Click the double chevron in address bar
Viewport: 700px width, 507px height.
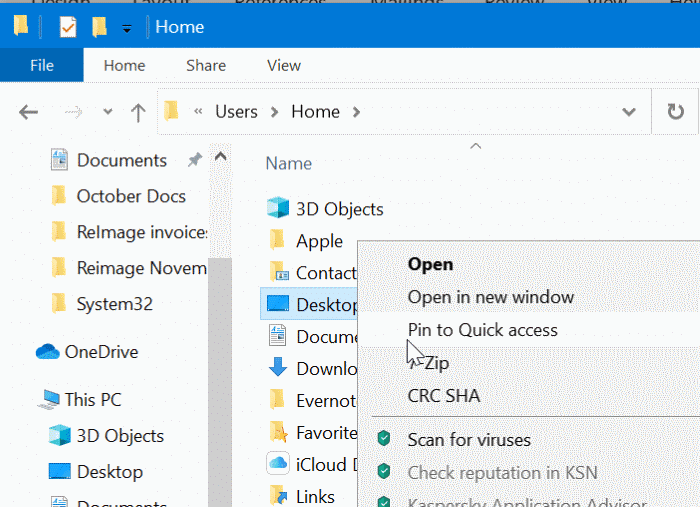coord(198,112)
